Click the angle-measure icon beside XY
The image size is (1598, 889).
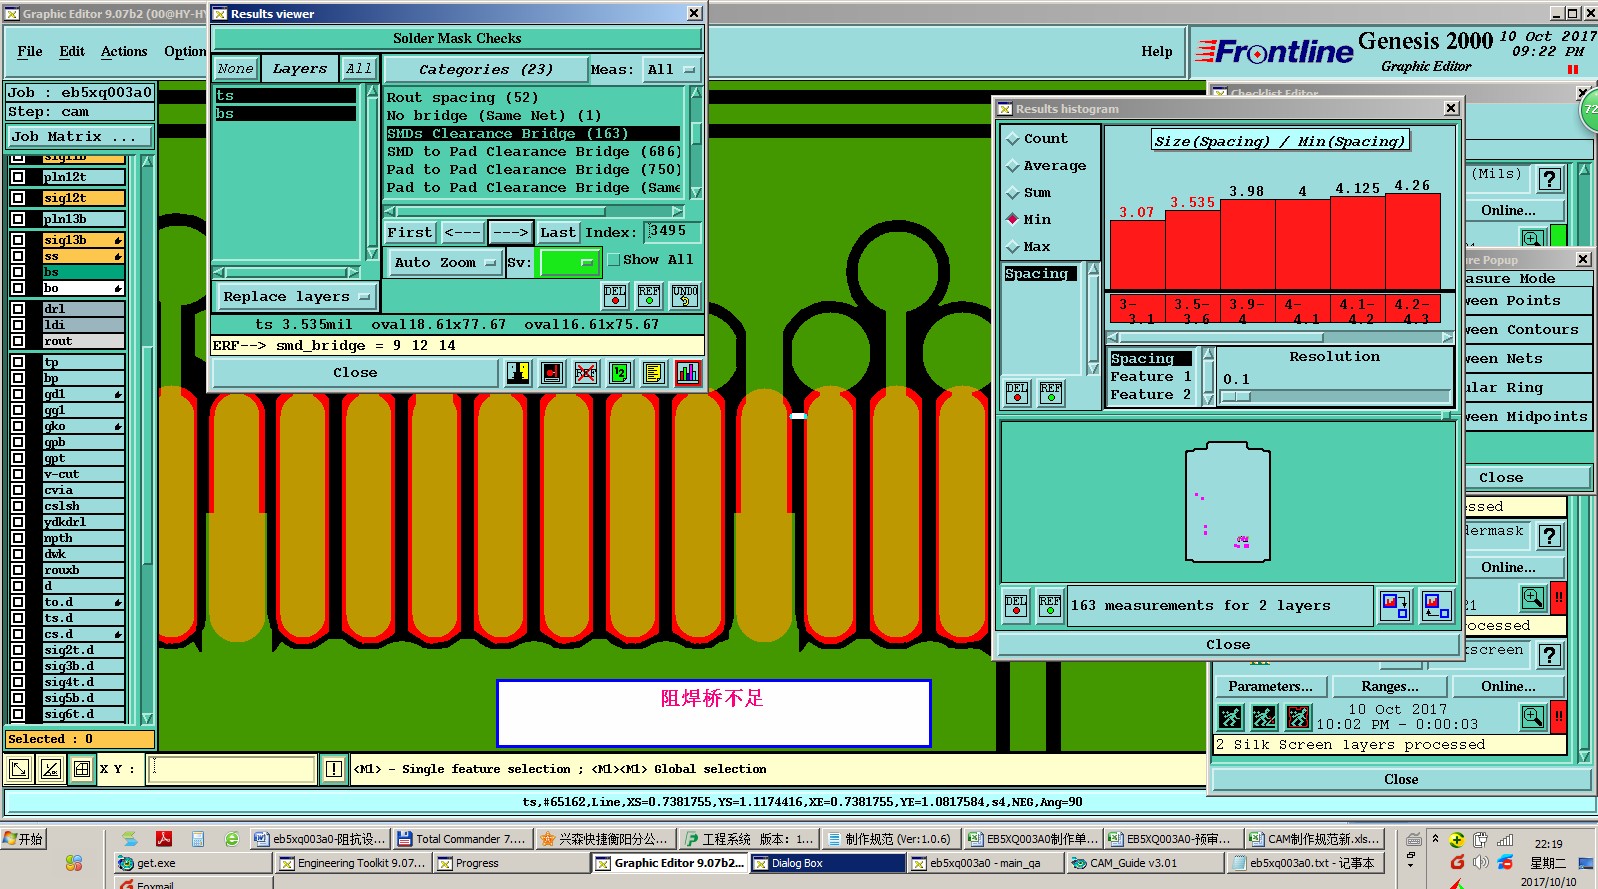coord(51,769)
